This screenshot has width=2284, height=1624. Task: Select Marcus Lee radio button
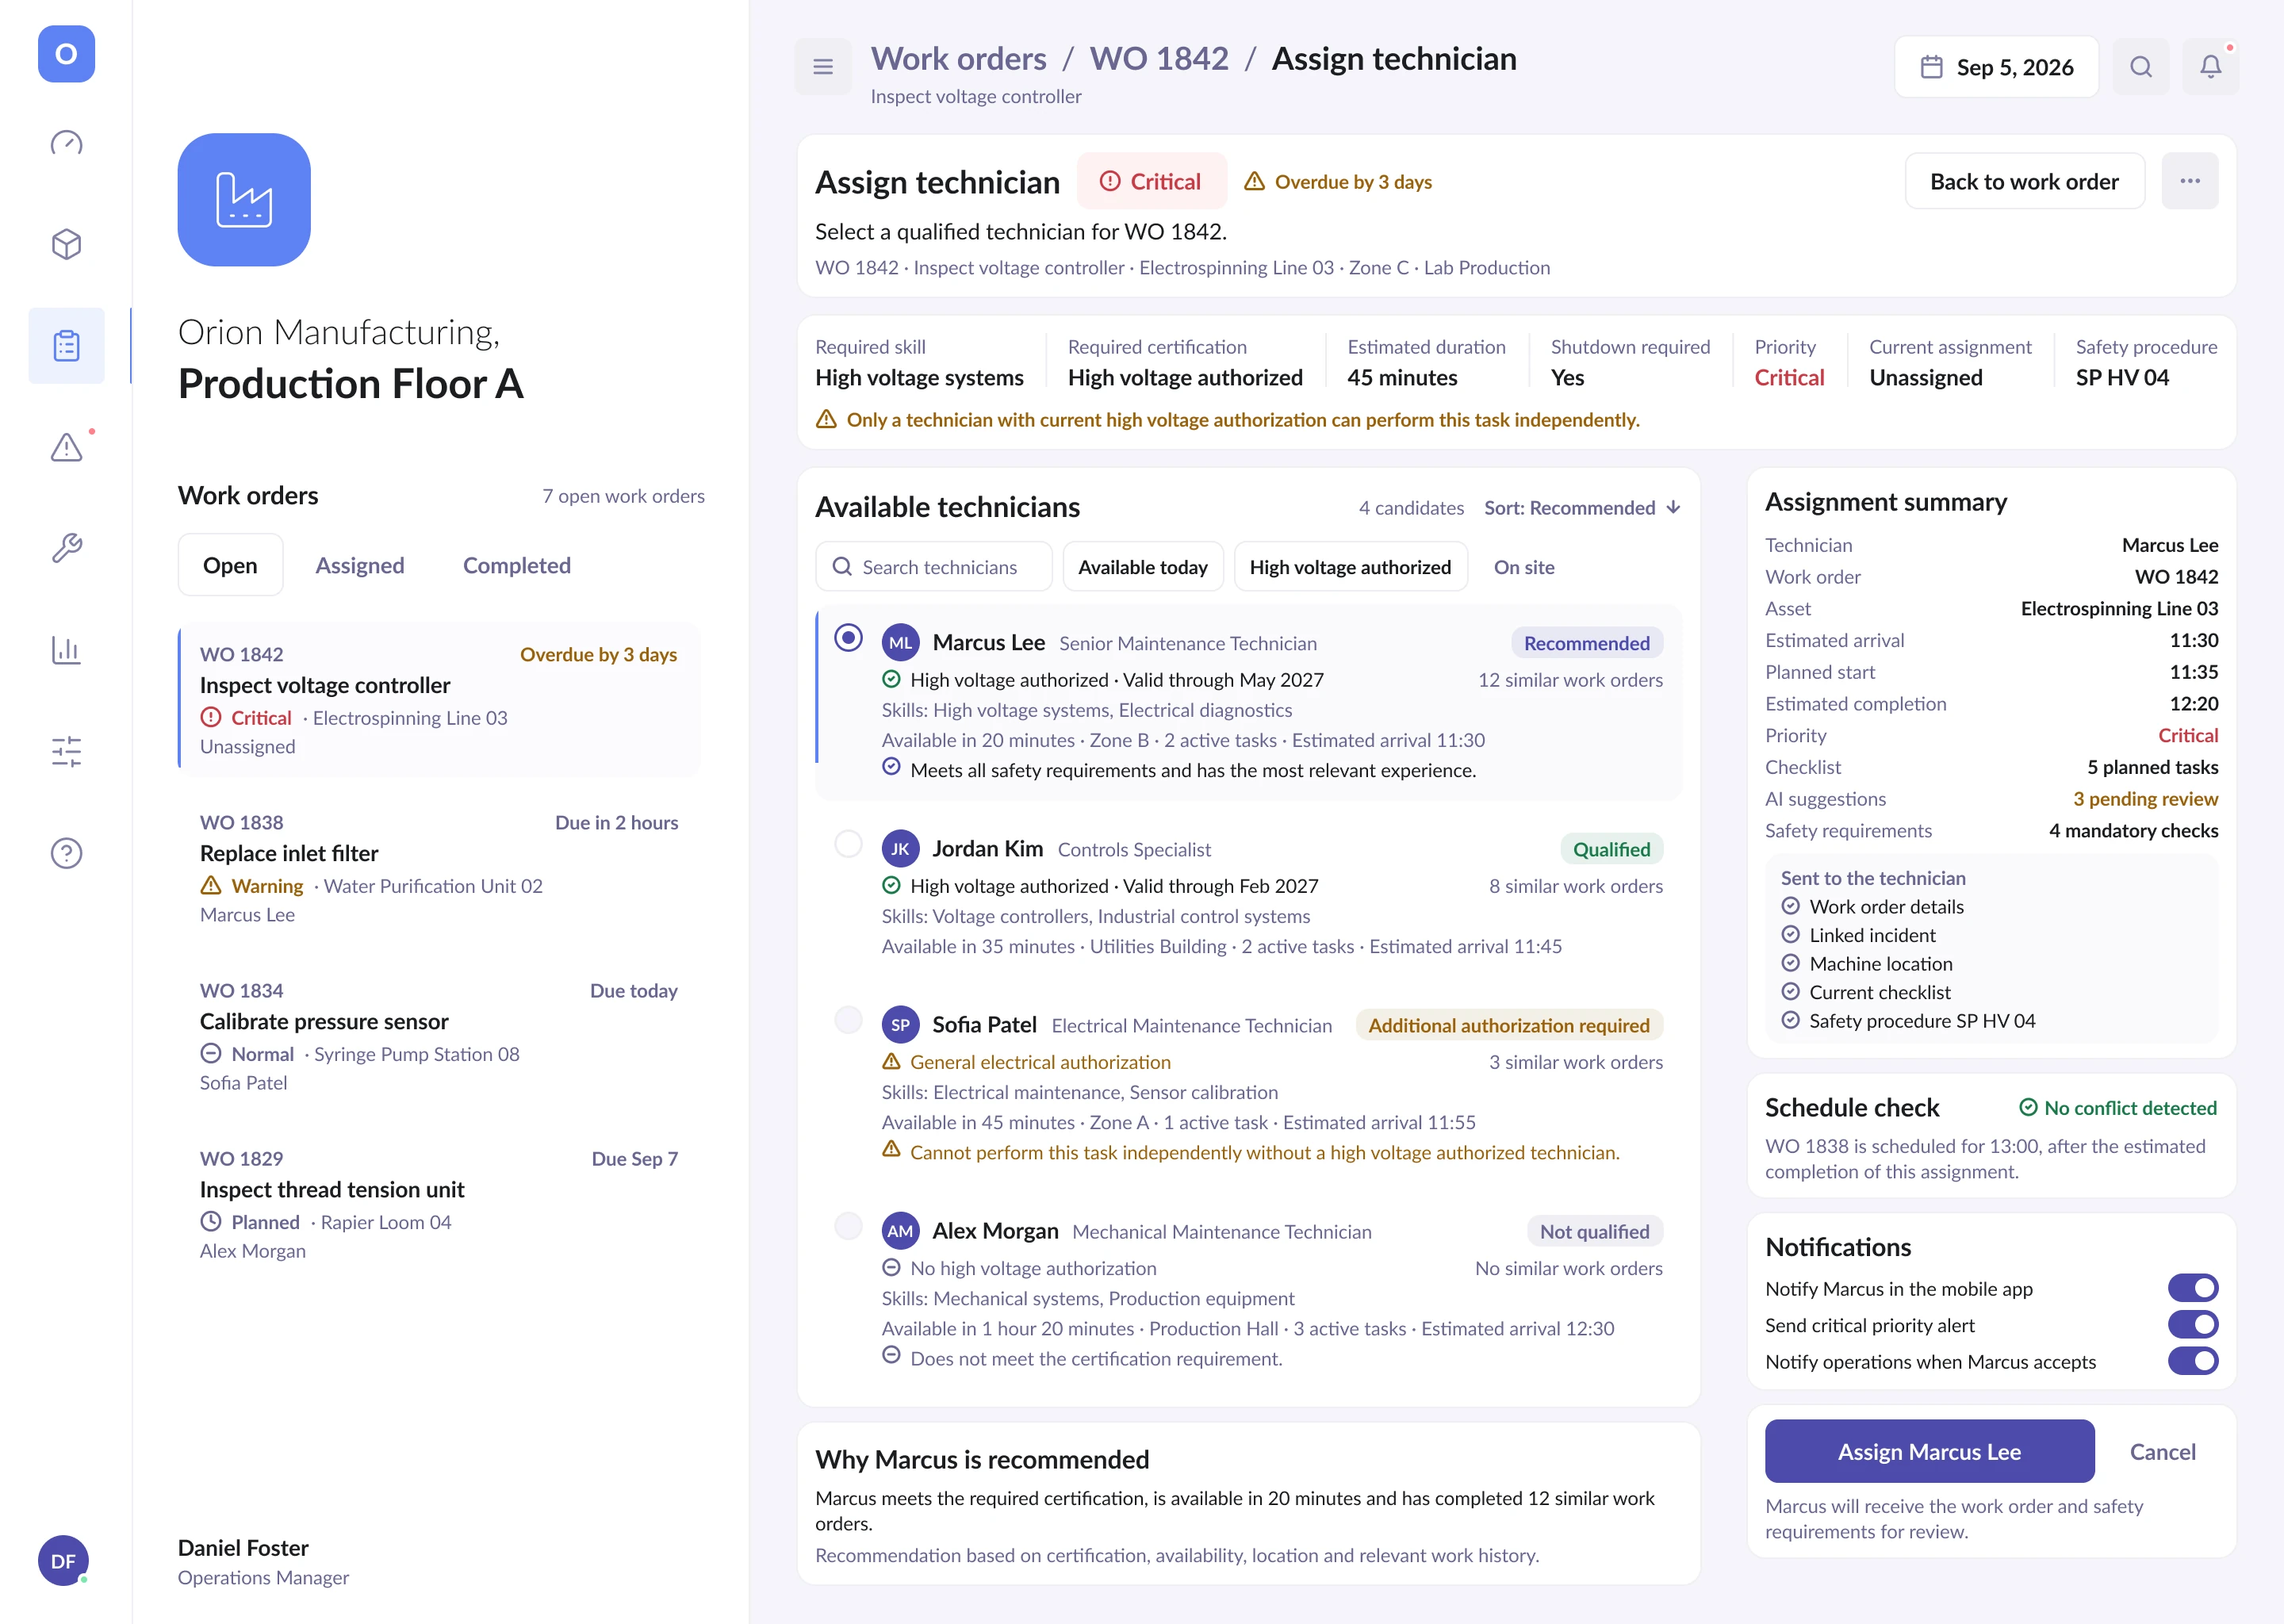848,637
